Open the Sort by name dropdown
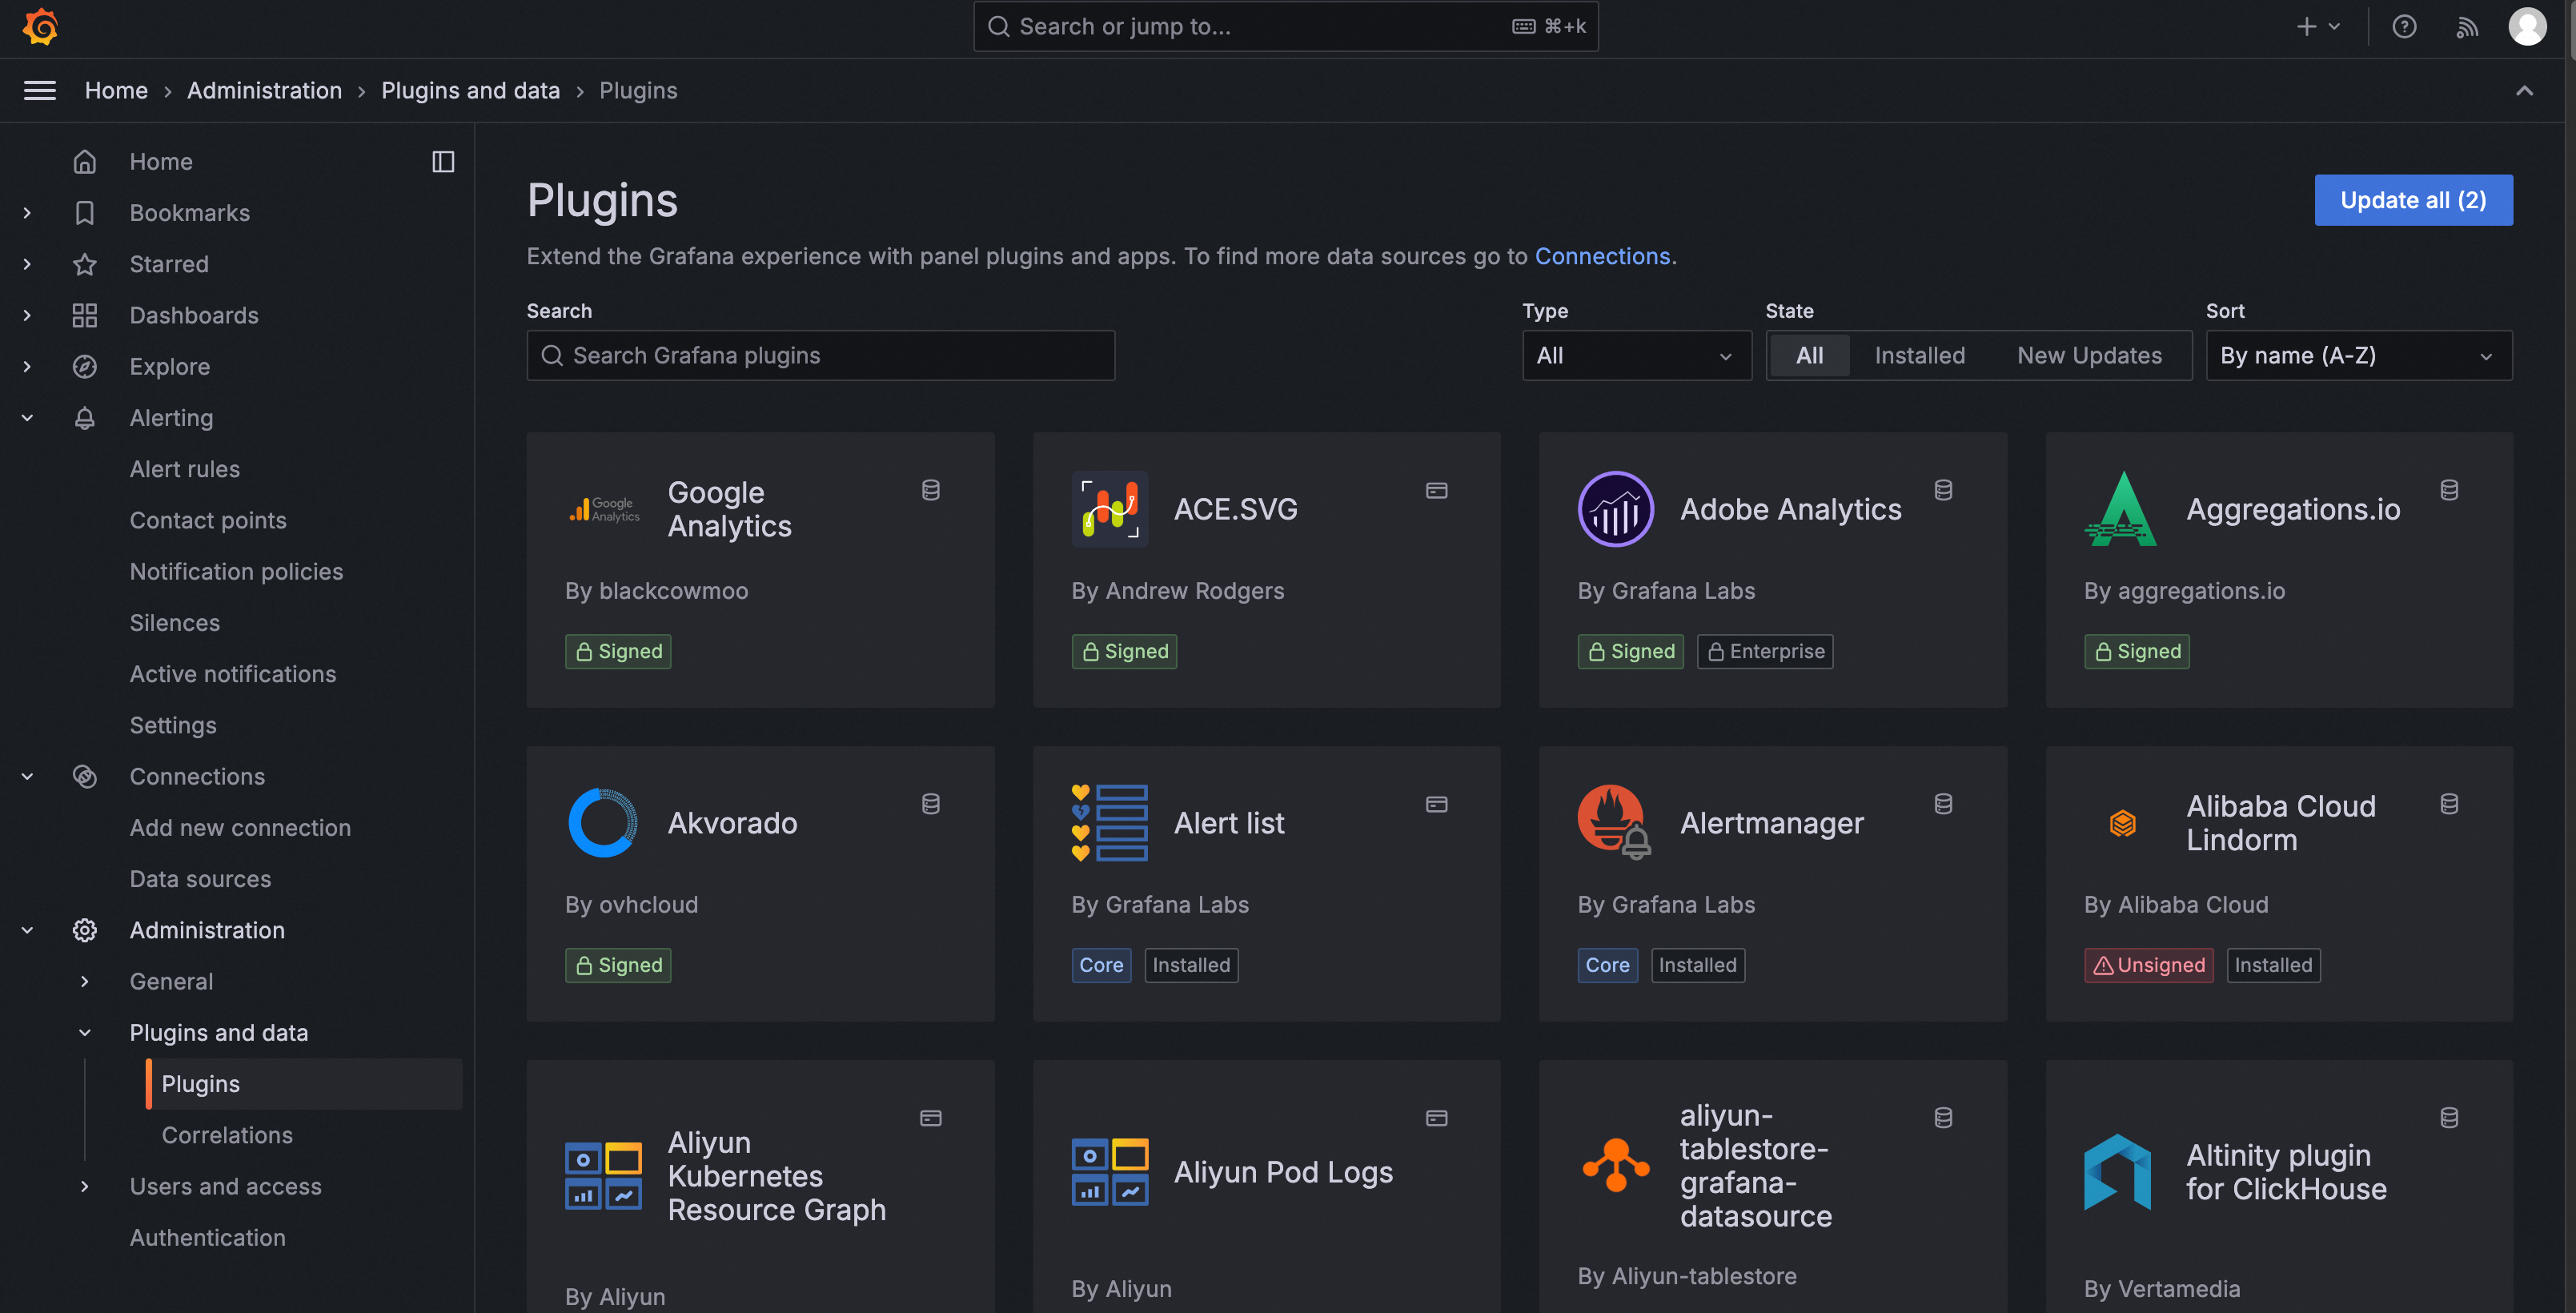Viewport: 2576px width, 1313px height. (x=2358, y=356)
